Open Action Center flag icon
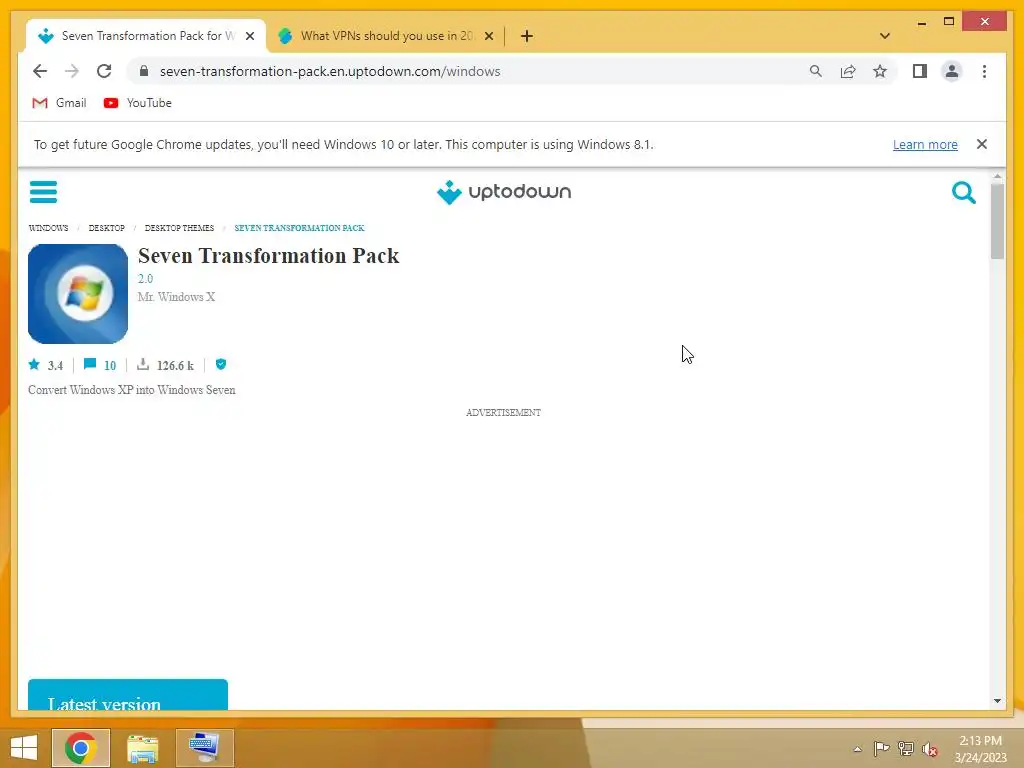Screen dimensions: 1024x768 pyautogui.click(x=881, y=748)
